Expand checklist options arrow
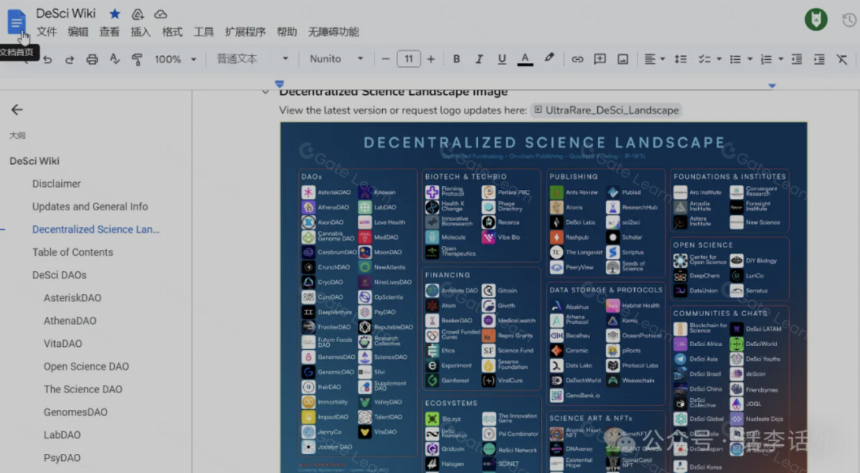Viewport: 860px width, 473px height. pyautogui.click(x=719, y=59)
